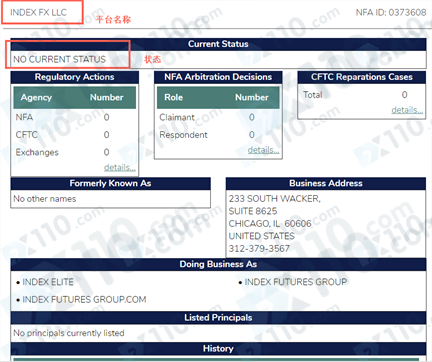Click the NFA Arbitration Decisions header
Image resolution: width=432 pixels, height=362 pixels.
tap(218, 77)
